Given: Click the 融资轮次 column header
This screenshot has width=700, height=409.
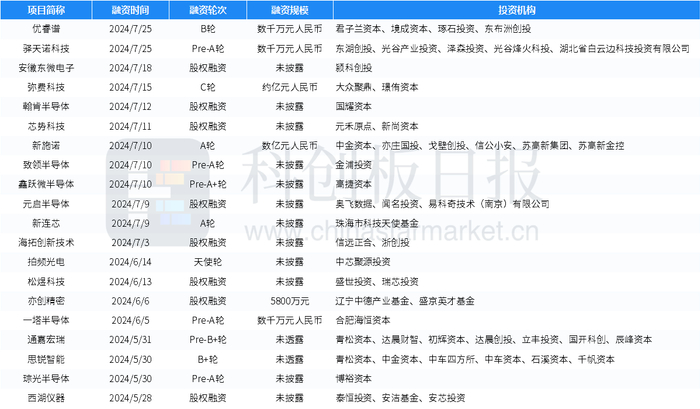Looking at the screenshot, I should pos(208,10).
